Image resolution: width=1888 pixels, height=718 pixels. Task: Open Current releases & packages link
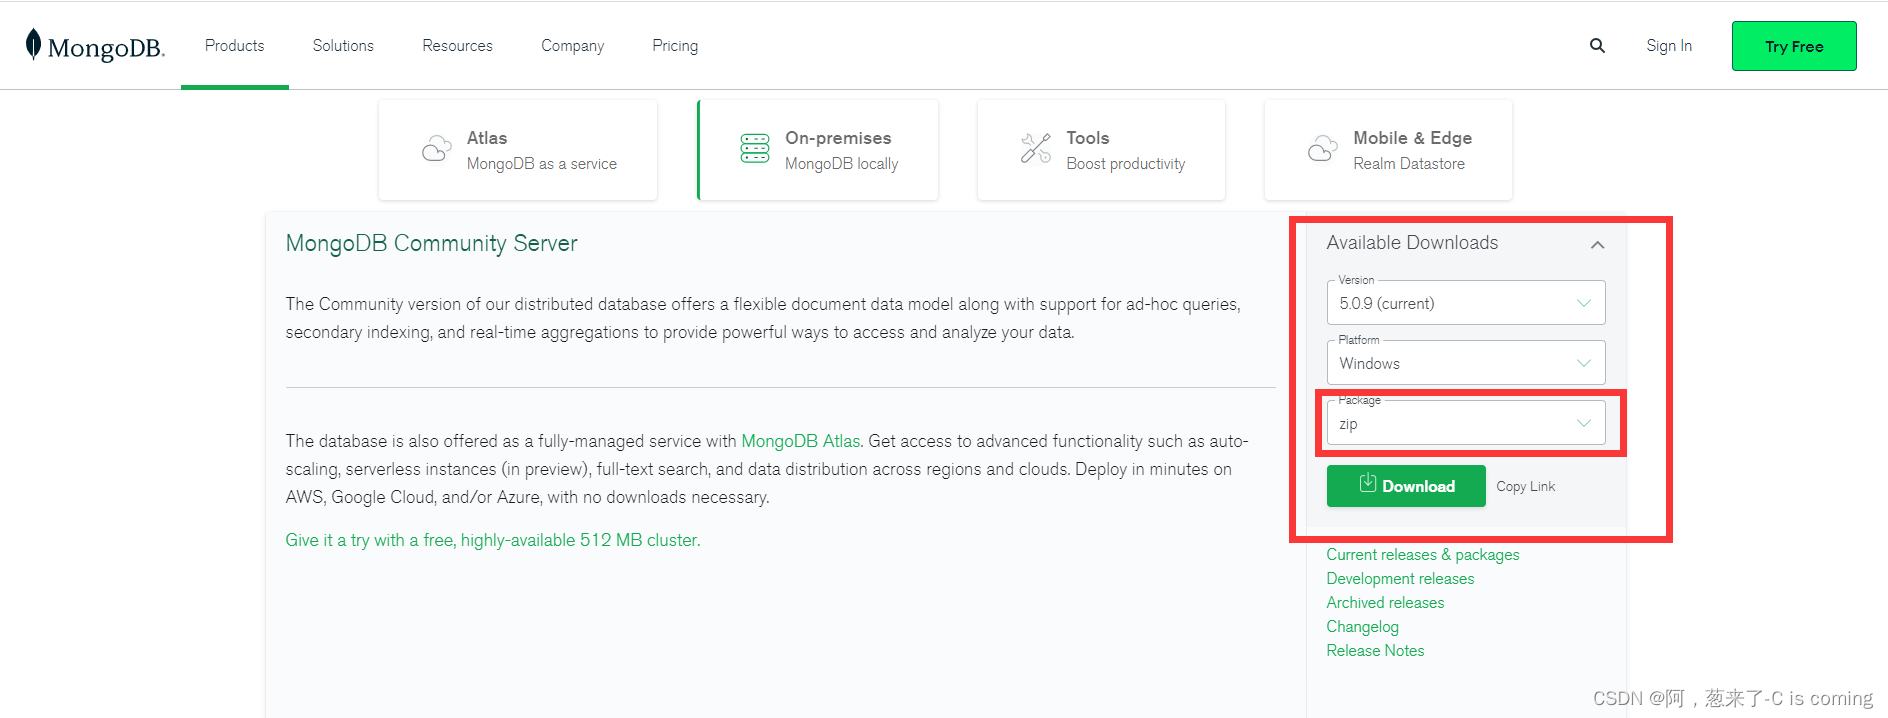click(x=1423, y=555)
